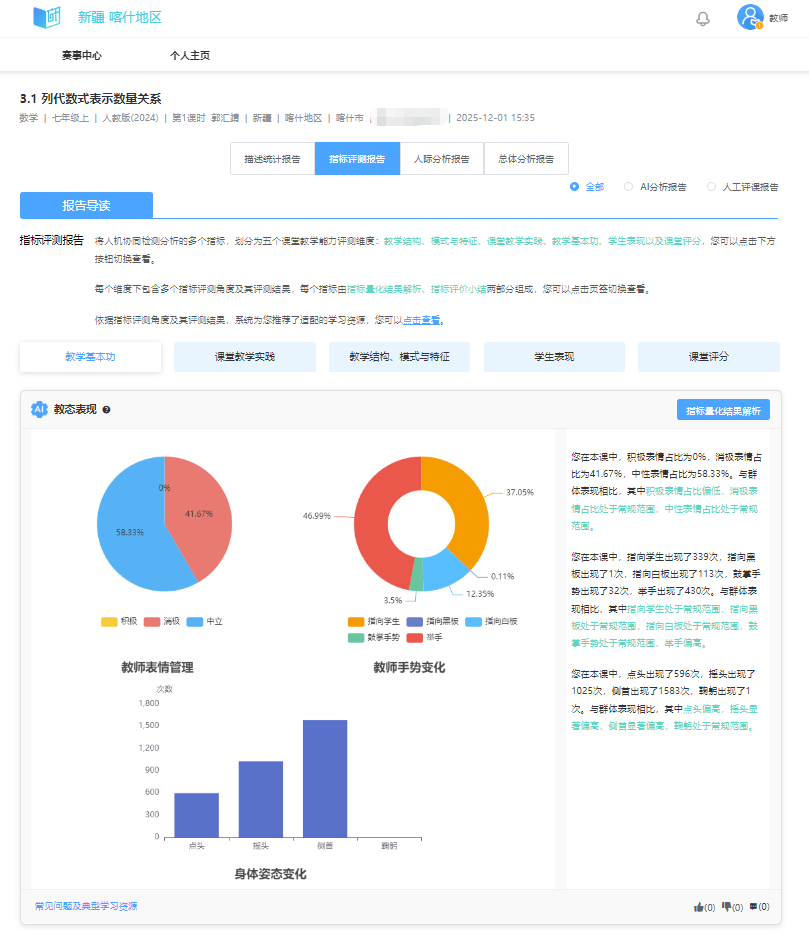Click the 指标量化结果解析 button

(723, 409)
